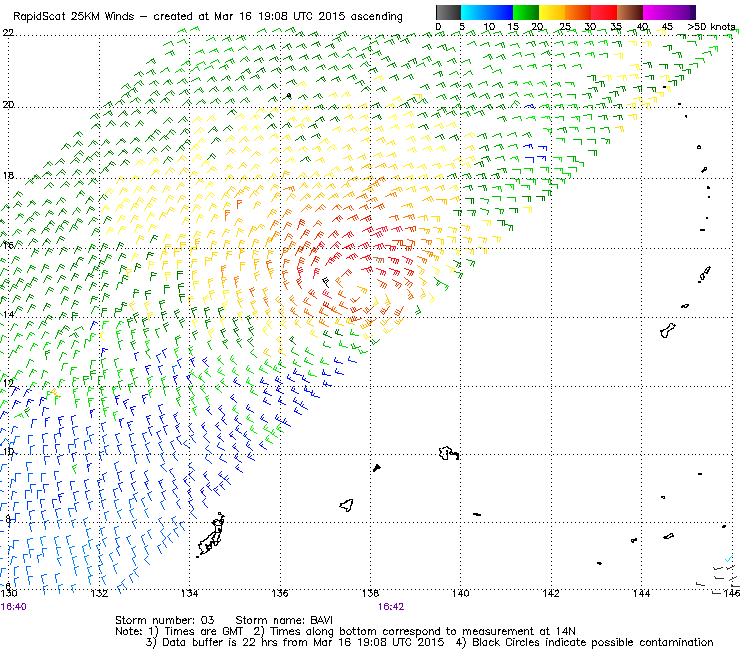Click the green 15-20 knots legend swatch
The height and width of the screenshot is (650, 740).
click(526, 12)
